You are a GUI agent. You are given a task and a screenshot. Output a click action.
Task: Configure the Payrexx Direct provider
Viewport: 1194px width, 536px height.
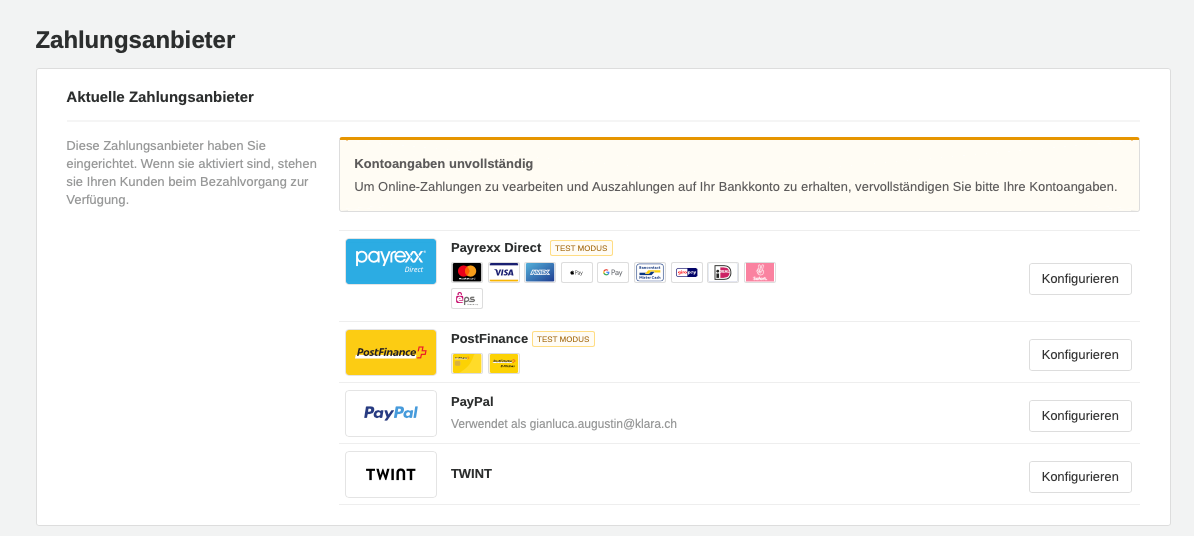coord(1080,279)
